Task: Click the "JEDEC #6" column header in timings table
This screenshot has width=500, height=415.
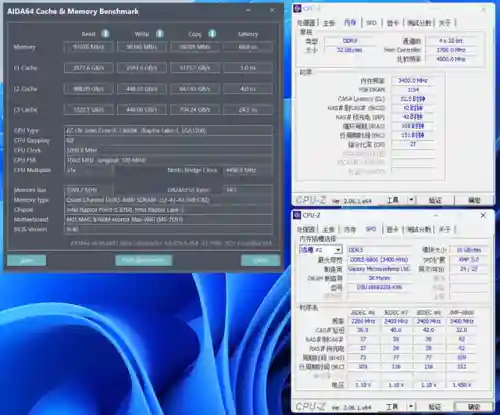Action: tap(363, 312)
